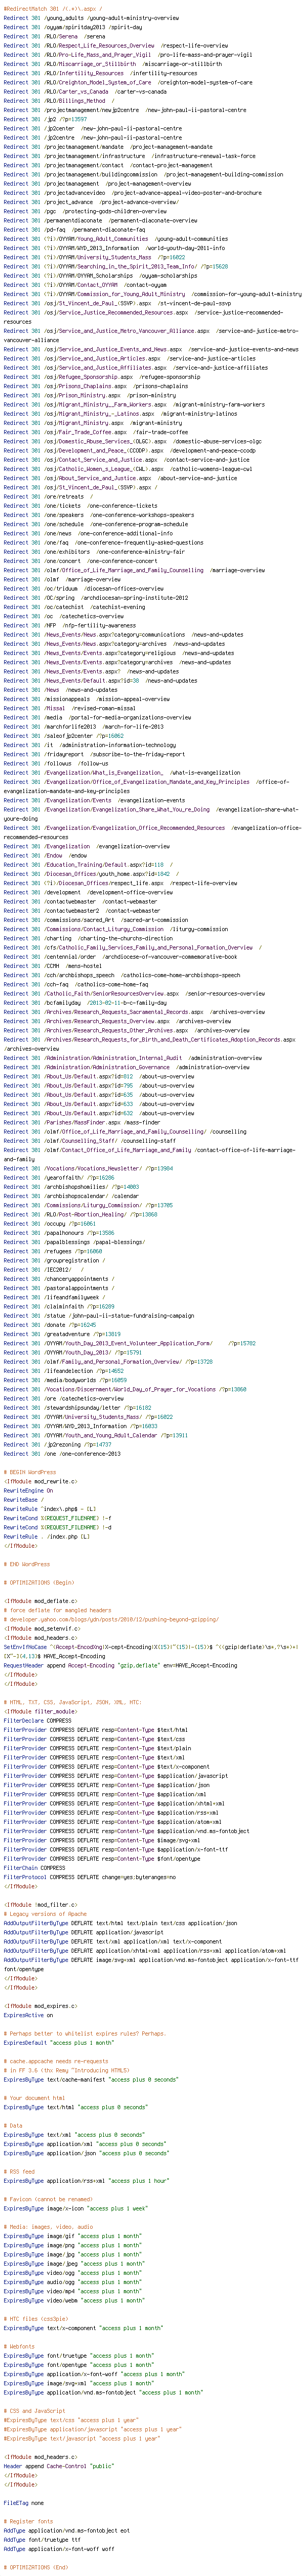Select the '/donate' redirect line
Image resolution: width=307 pixels, height=2576 pixels.
[x=50, y=1324]
